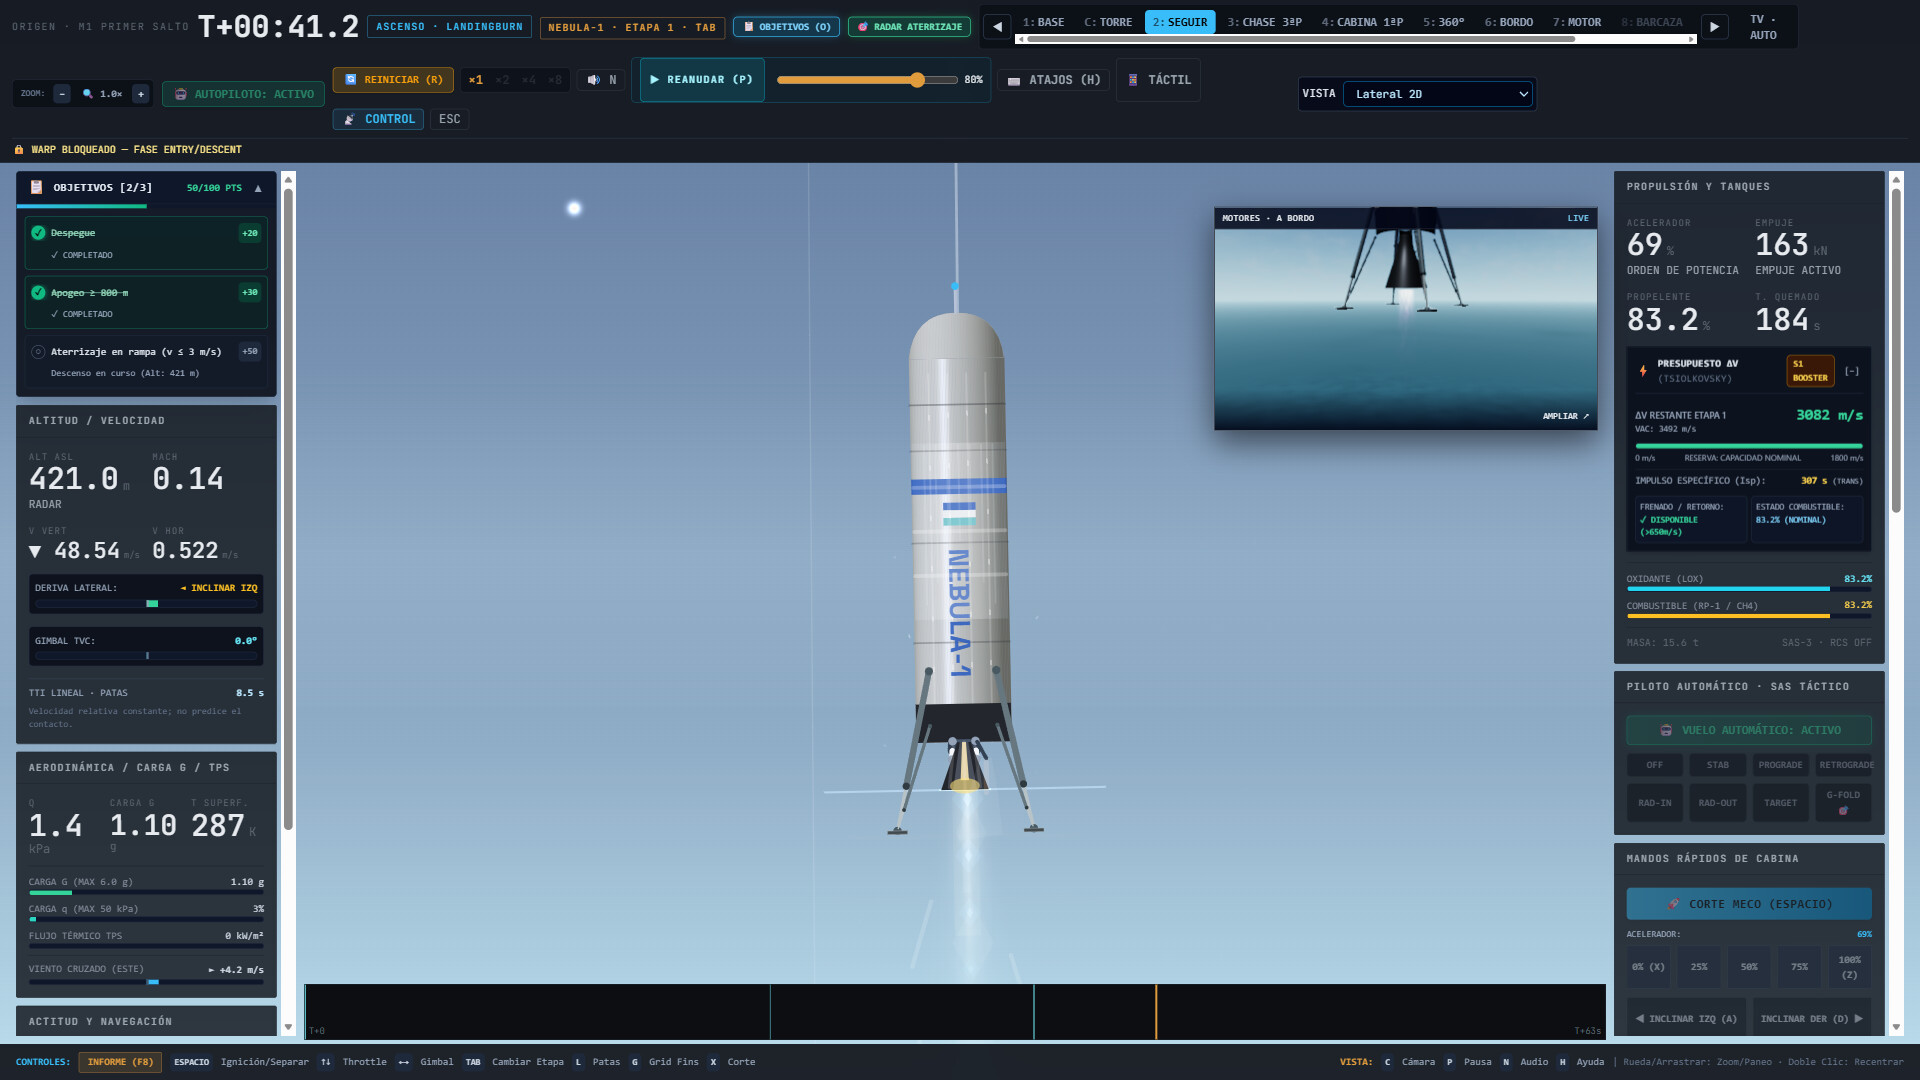Go to previous camera with left arrow
Image resolution: width=1920 pixels, height=1080 pixels.
click(997, 27)
